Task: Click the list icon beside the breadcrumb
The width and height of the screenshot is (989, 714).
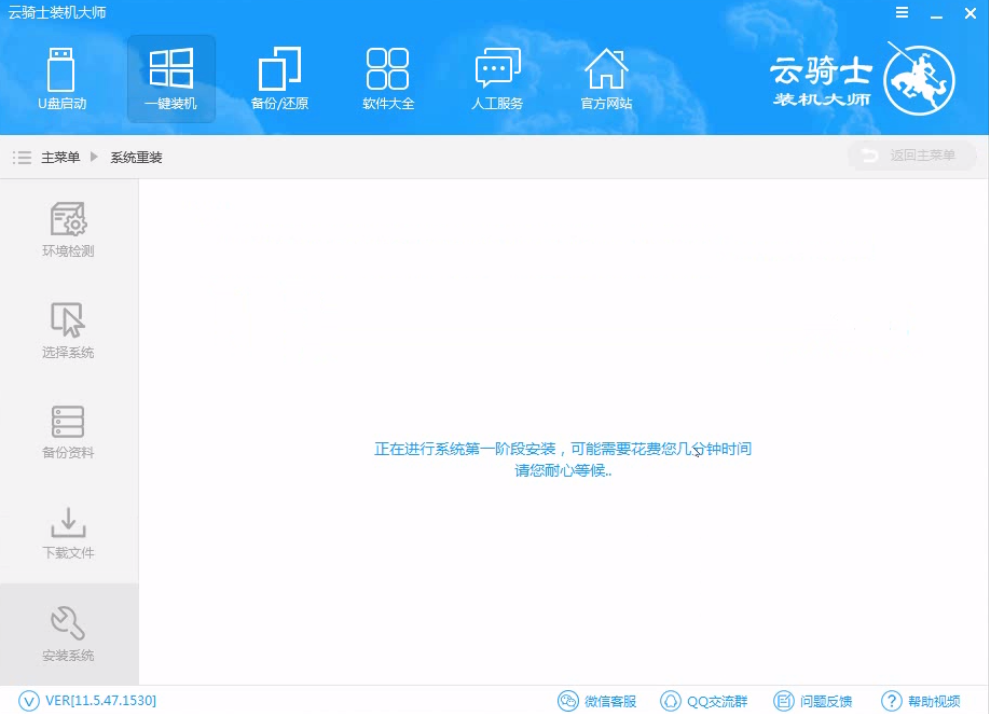Action: [21, 157]
